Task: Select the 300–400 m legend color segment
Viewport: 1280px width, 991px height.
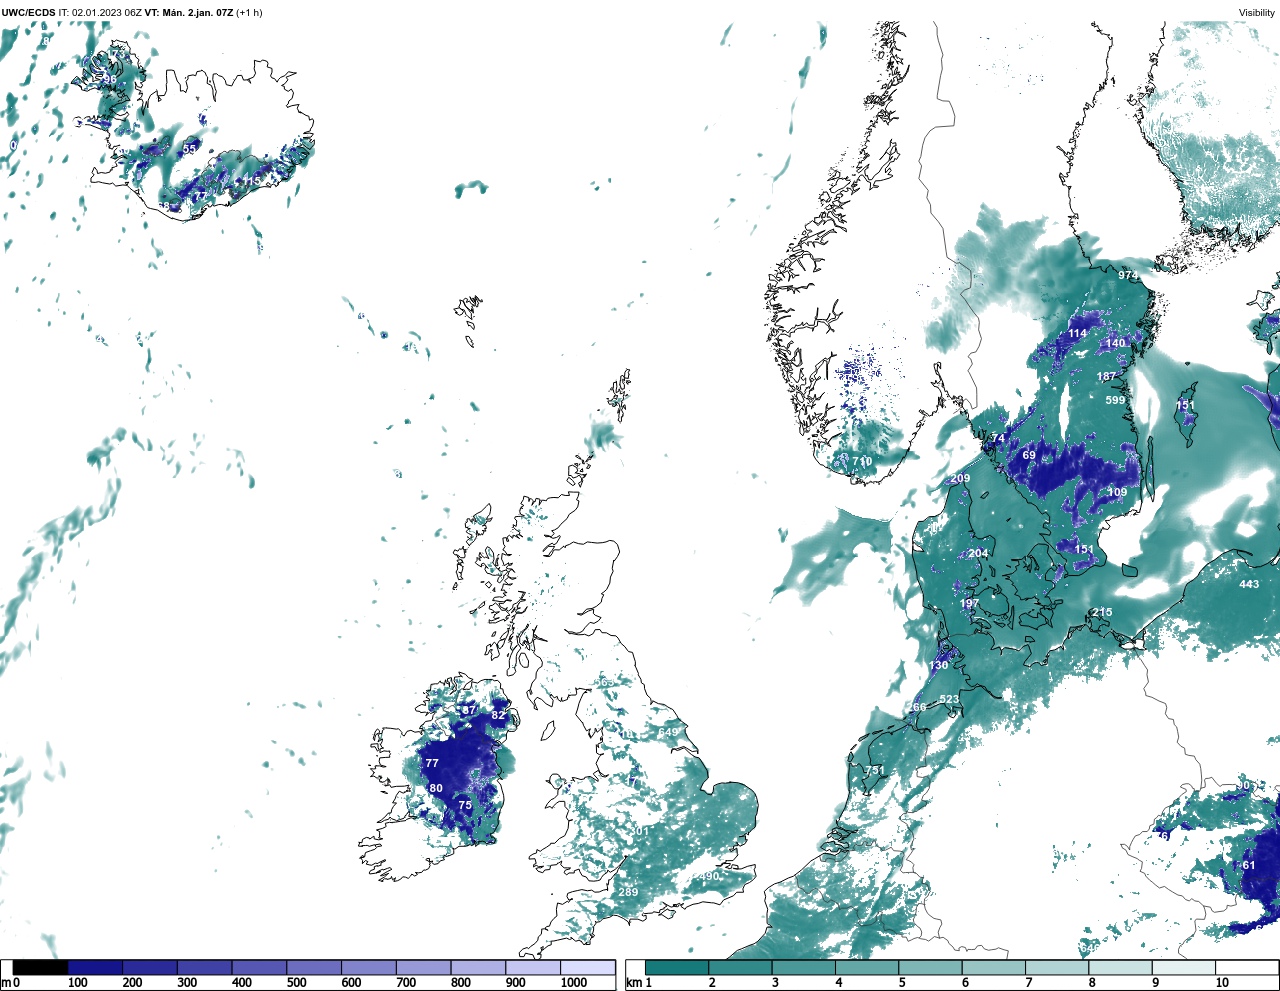Action: [204, 967]
